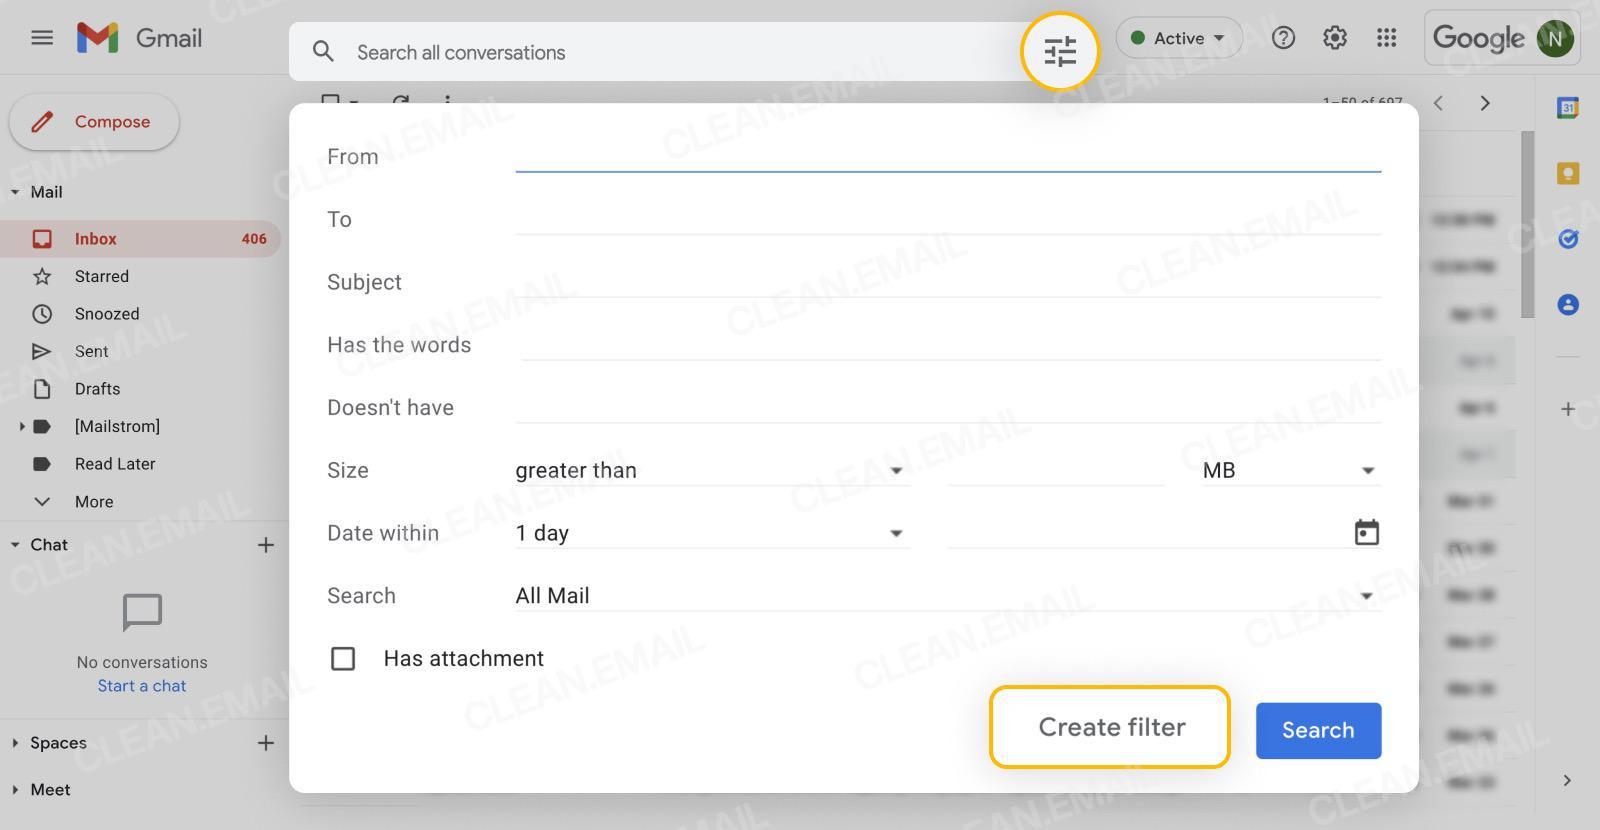This screenshot has height=830, width=1600.
Task: Click the search options filter icon
Action: click(x=1059, y=51)
